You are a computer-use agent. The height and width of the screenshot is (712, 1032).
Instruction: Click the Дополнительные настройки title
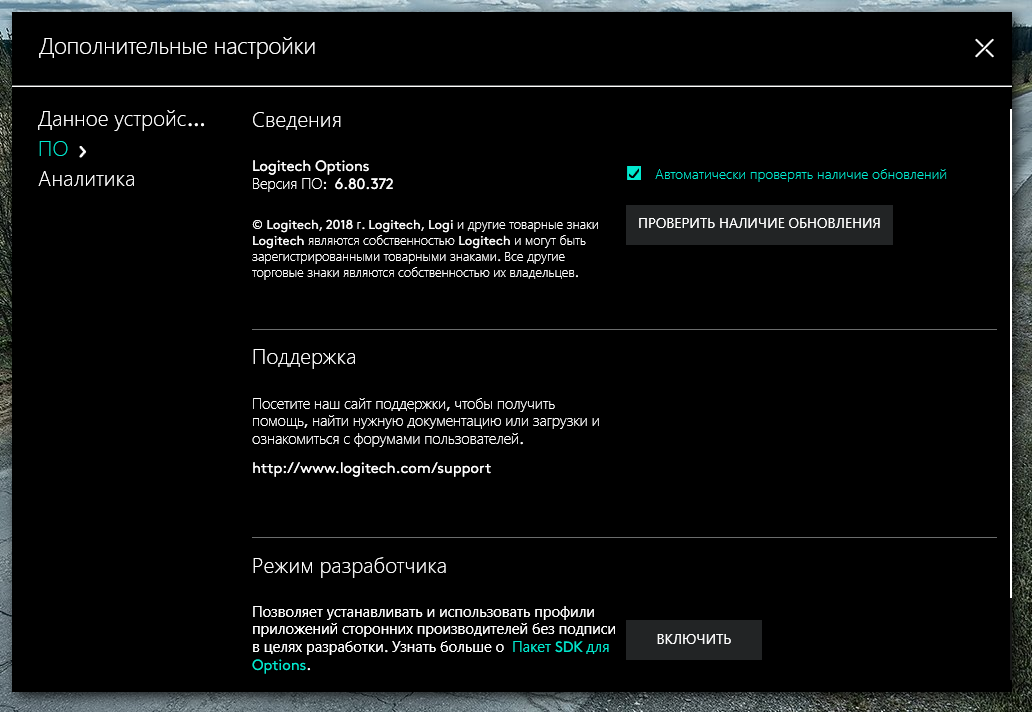coord(177,47)
